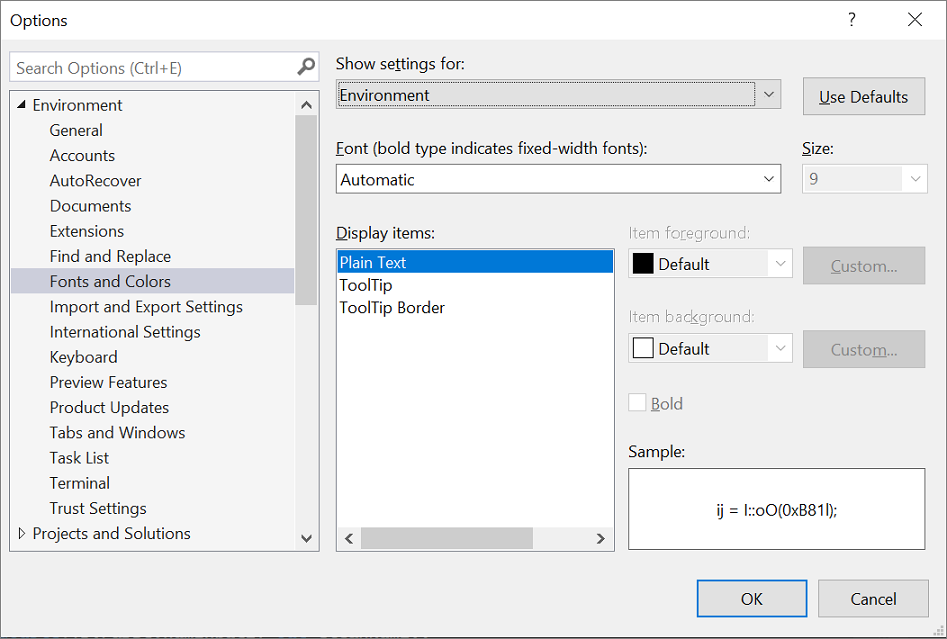Open the Show settings for dropdown
The image size is (947, 639).
(769, 93)
